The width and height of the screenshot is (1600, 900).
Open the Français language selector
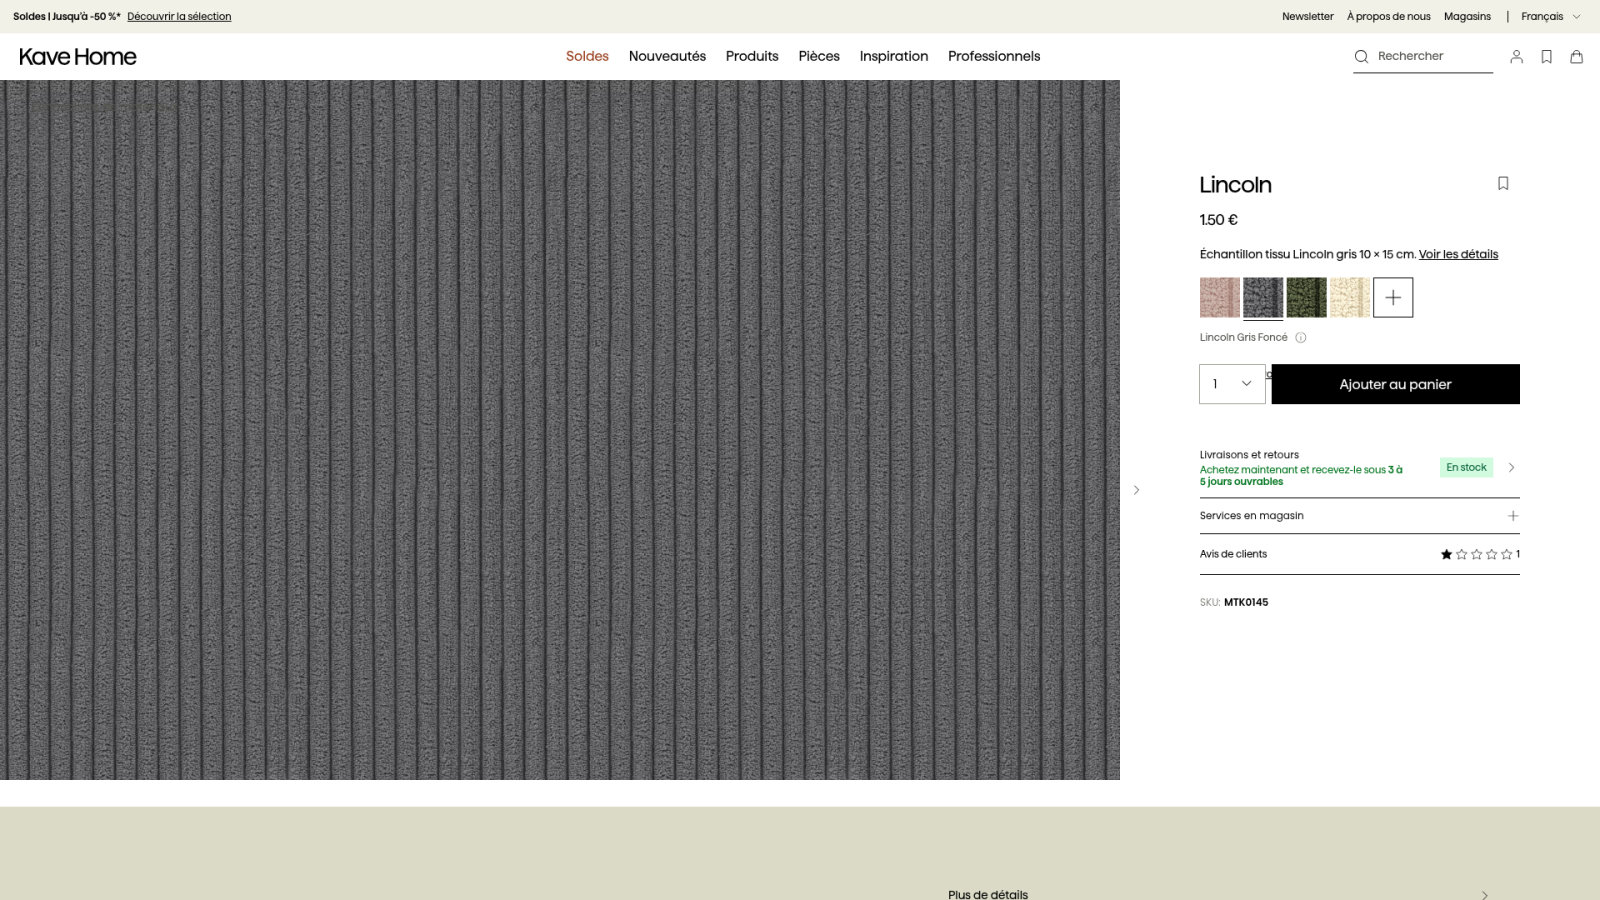1551,17
